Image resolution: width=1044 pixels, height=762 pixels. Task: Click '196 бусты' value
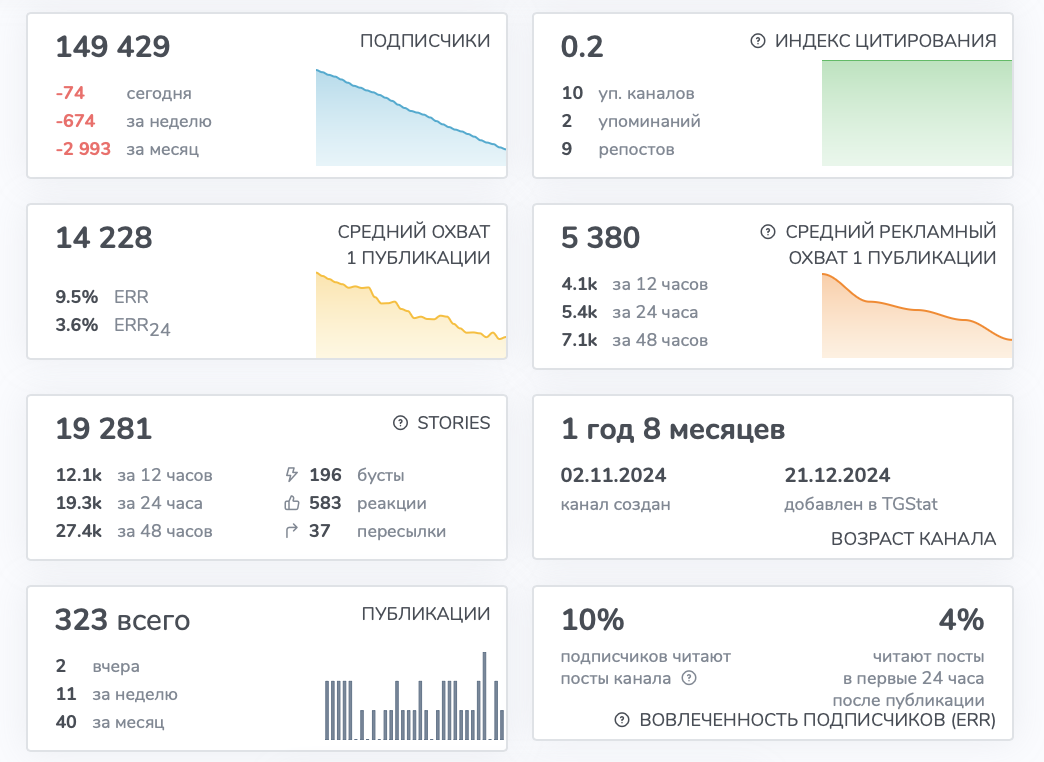pos(357,475)
